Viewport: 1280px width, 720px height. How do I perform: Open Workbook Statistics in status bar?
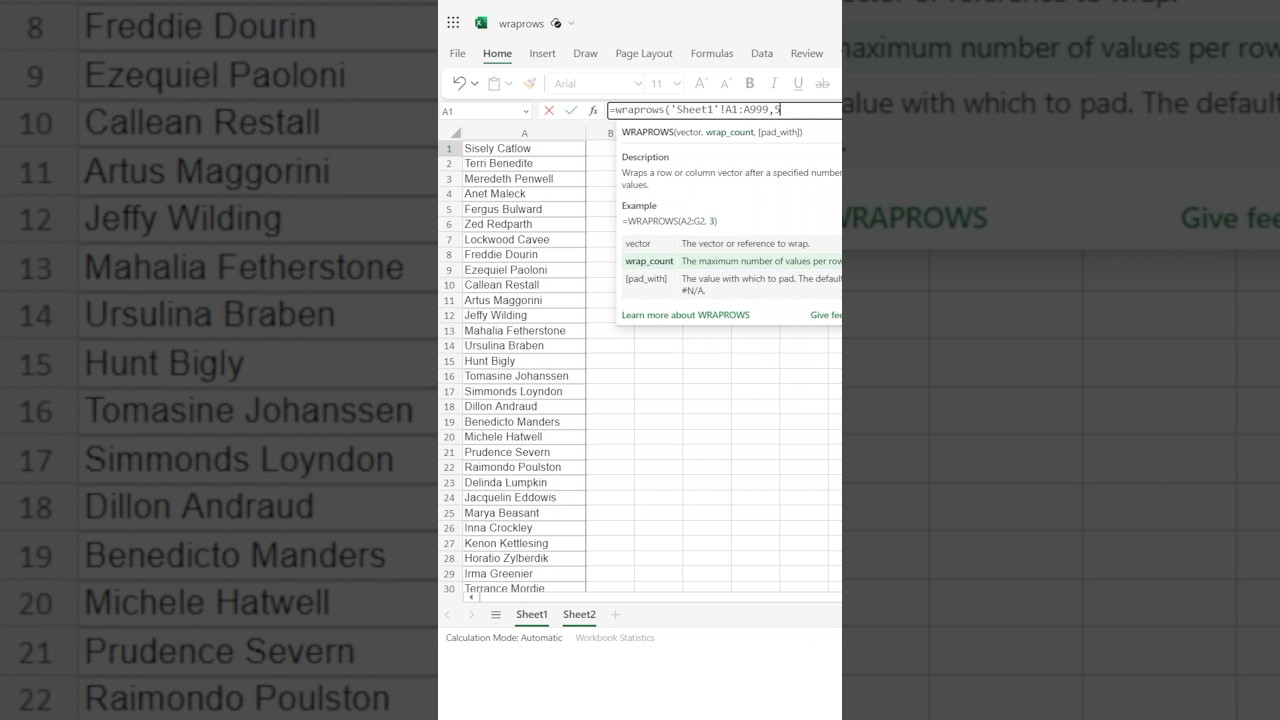tap(615, 637)
